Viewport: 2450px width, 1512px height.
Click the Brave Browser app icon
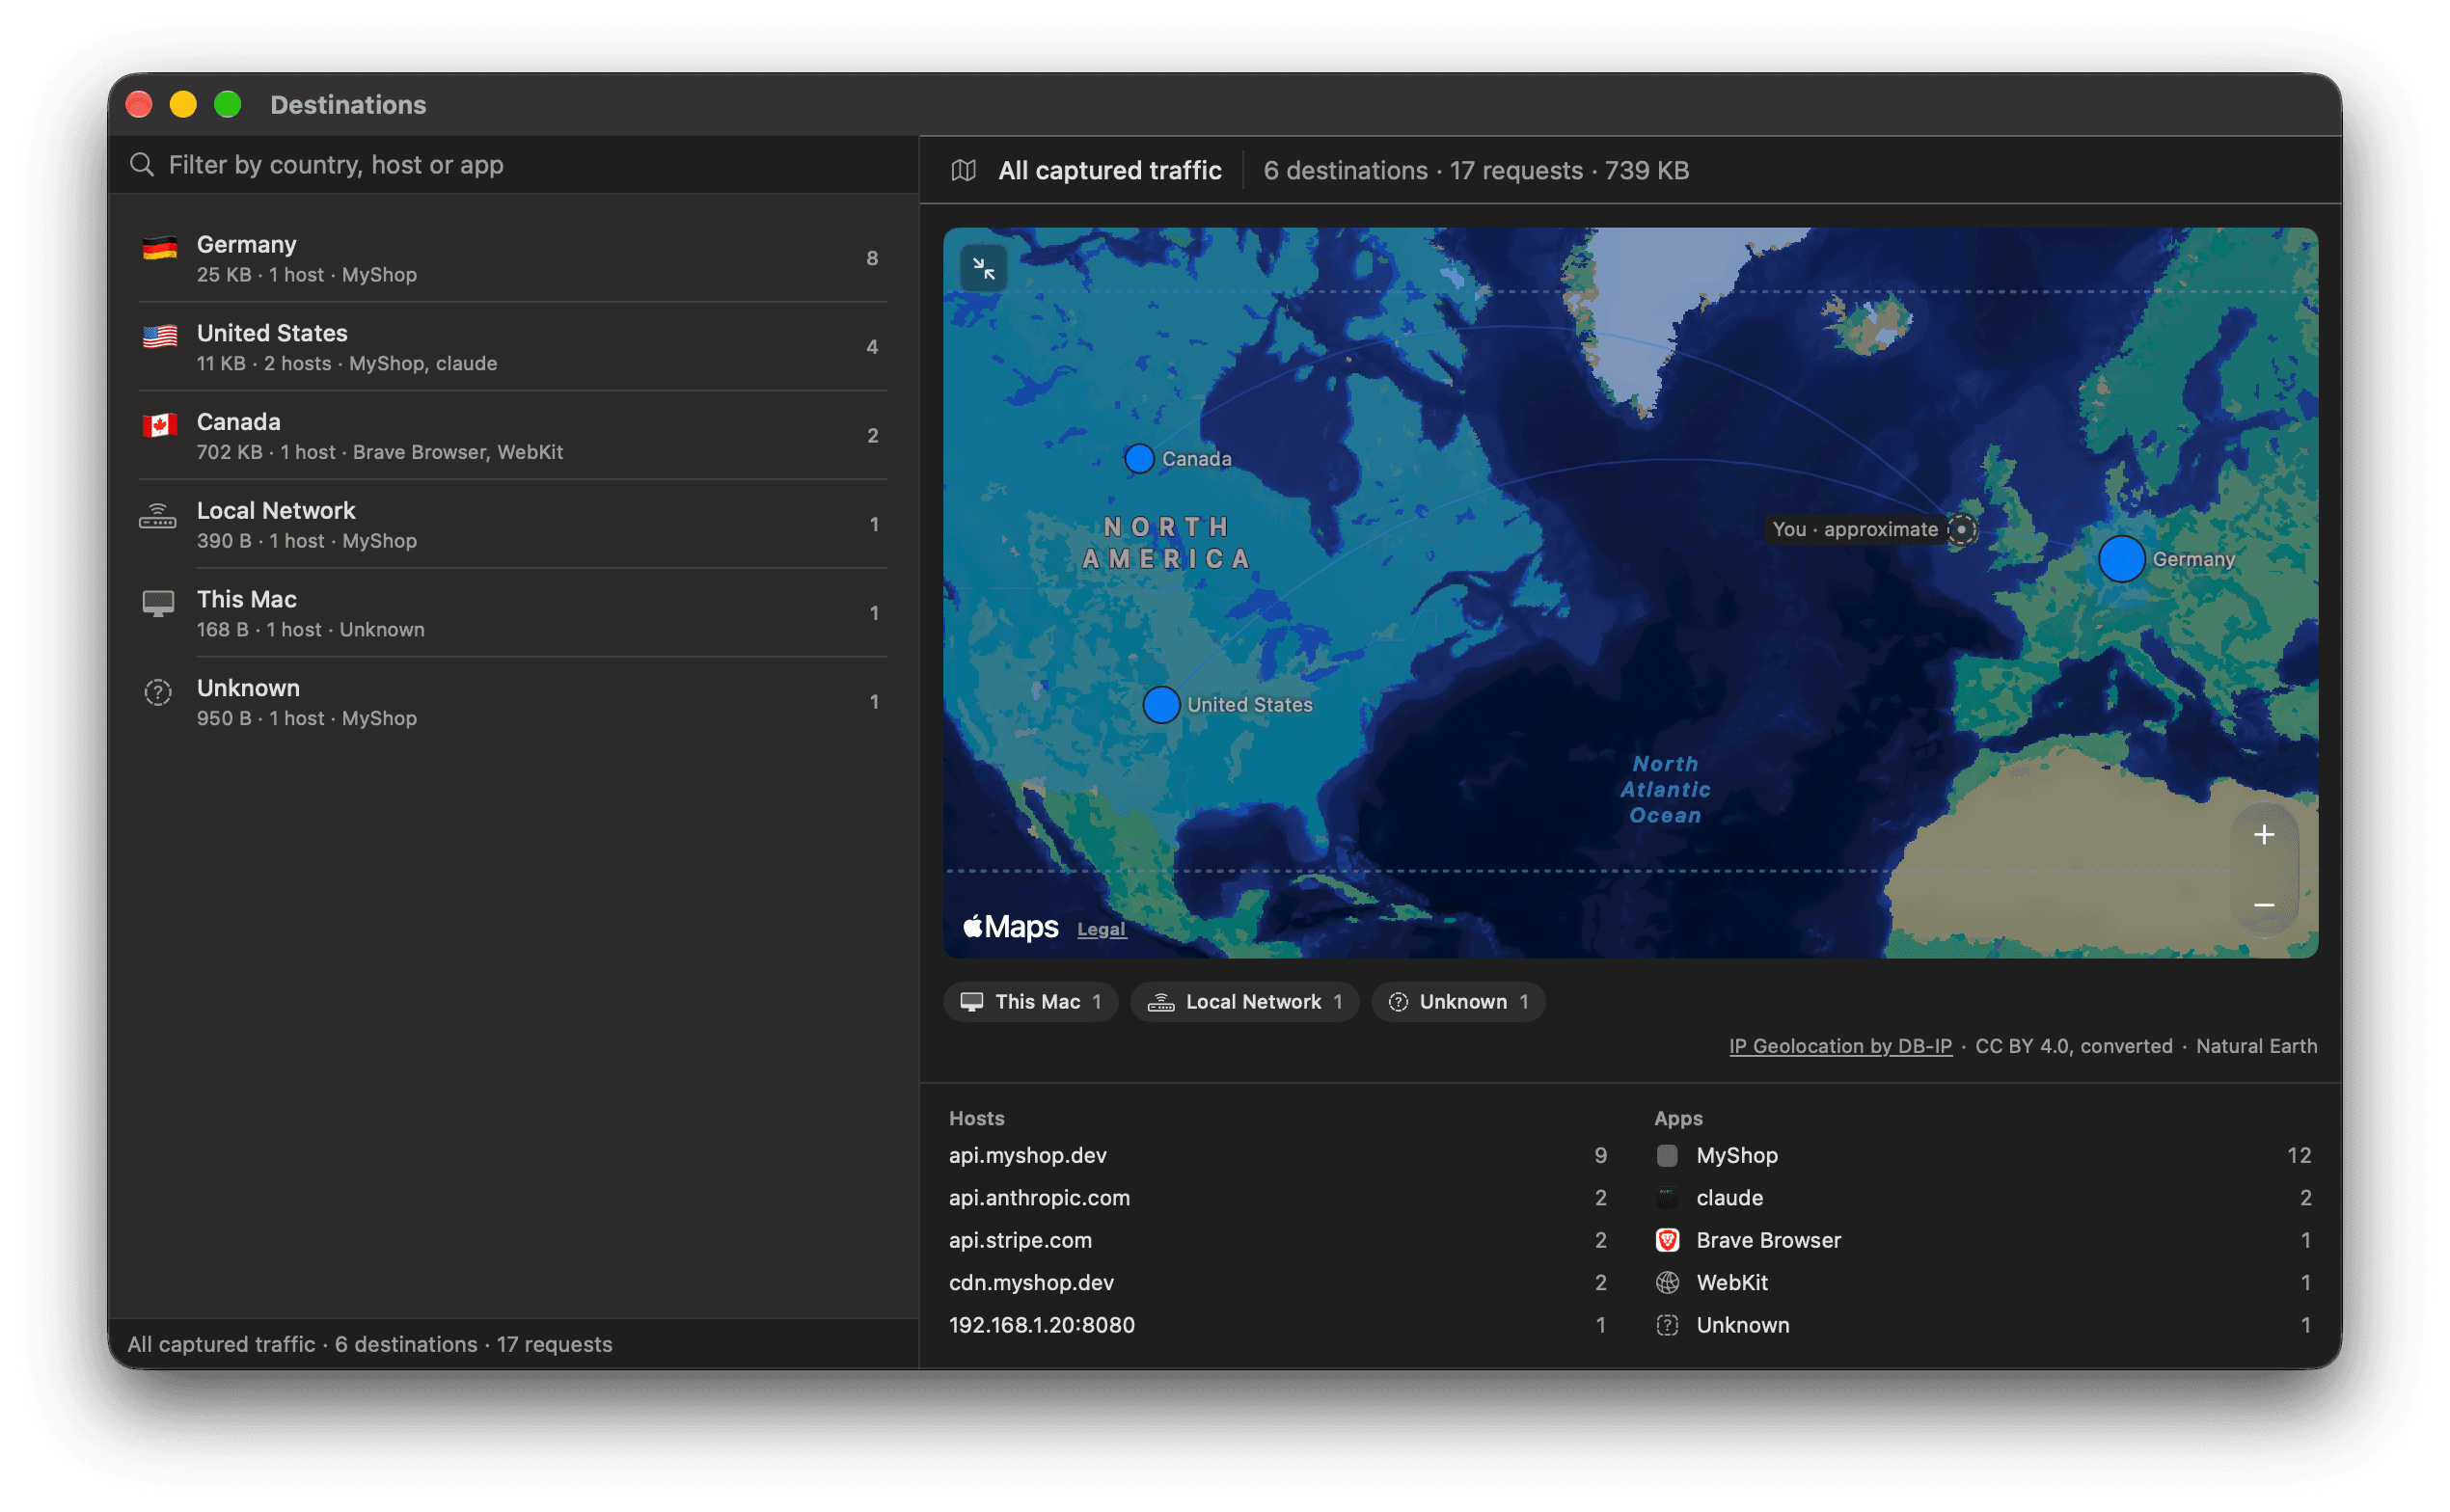1666,1239
